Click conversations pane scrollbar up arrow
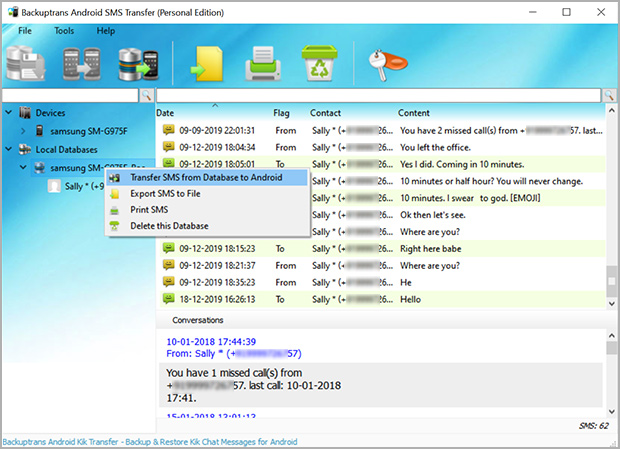 [611, 336]
